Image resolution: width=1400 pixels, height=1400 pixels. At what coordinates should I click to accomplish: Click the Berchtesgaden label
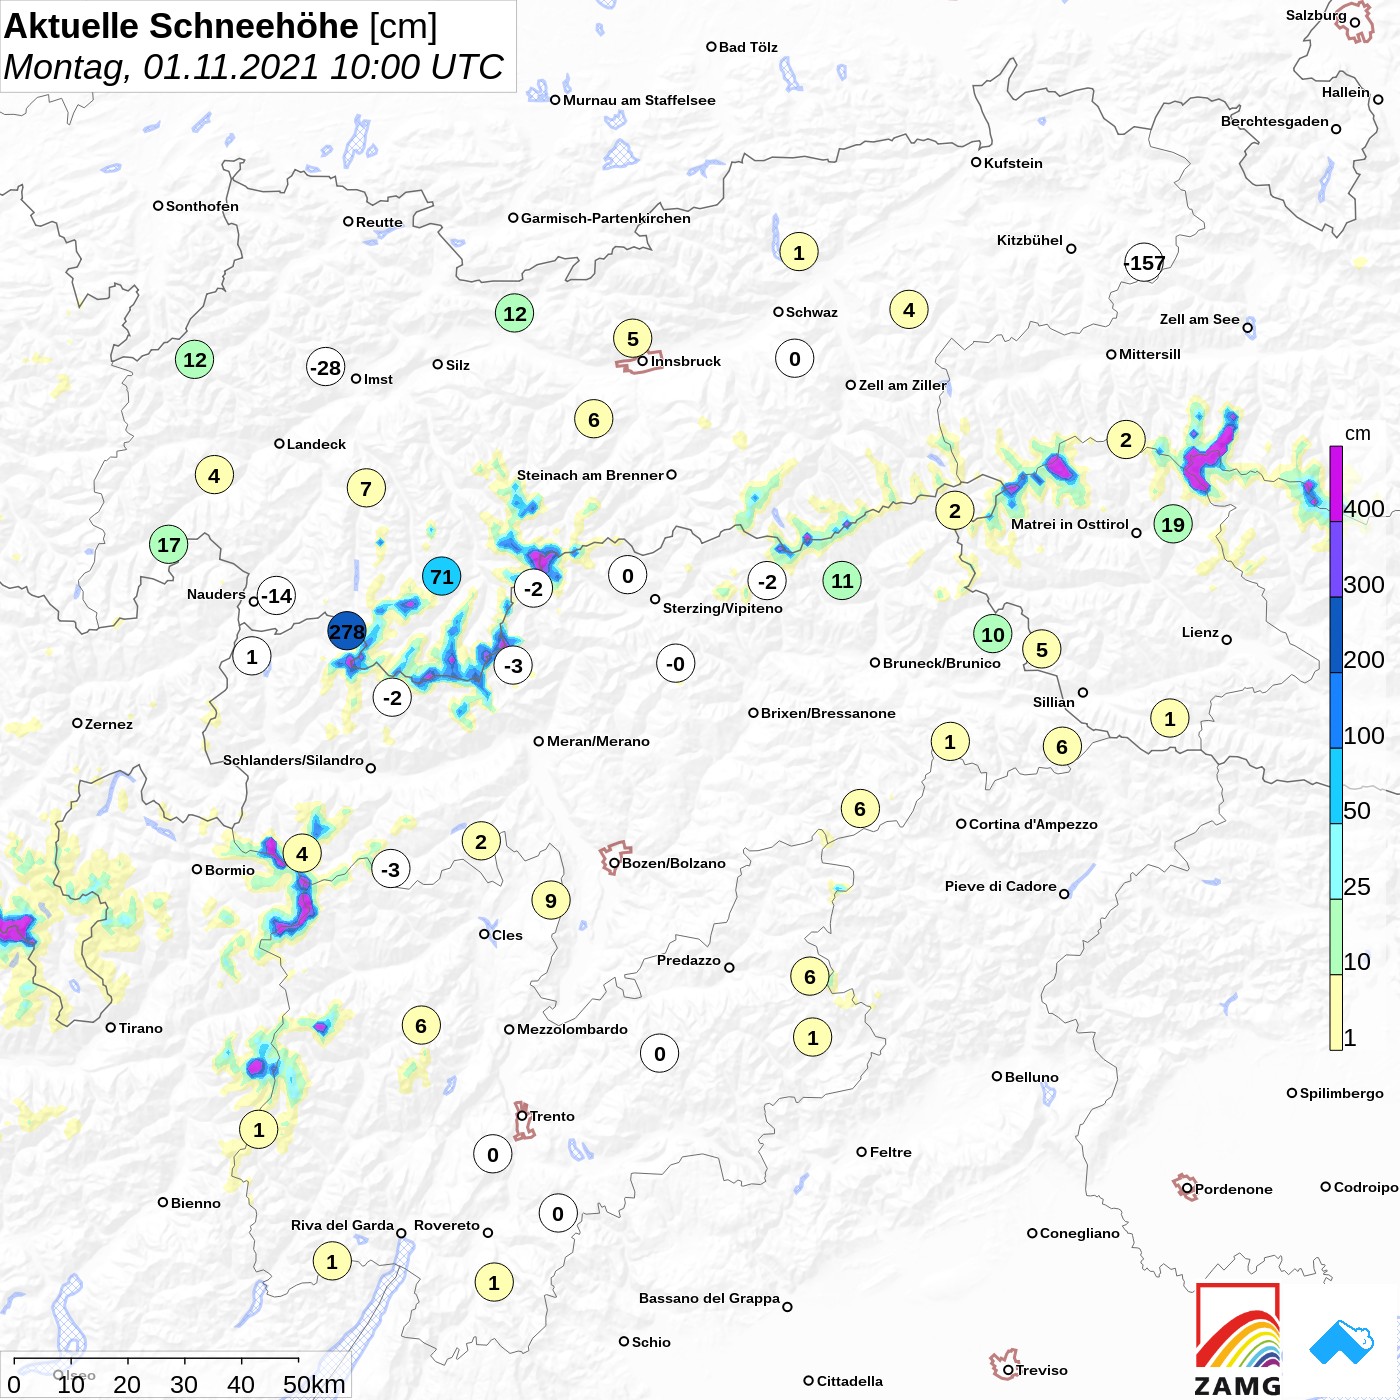[x=1274, y=121]
